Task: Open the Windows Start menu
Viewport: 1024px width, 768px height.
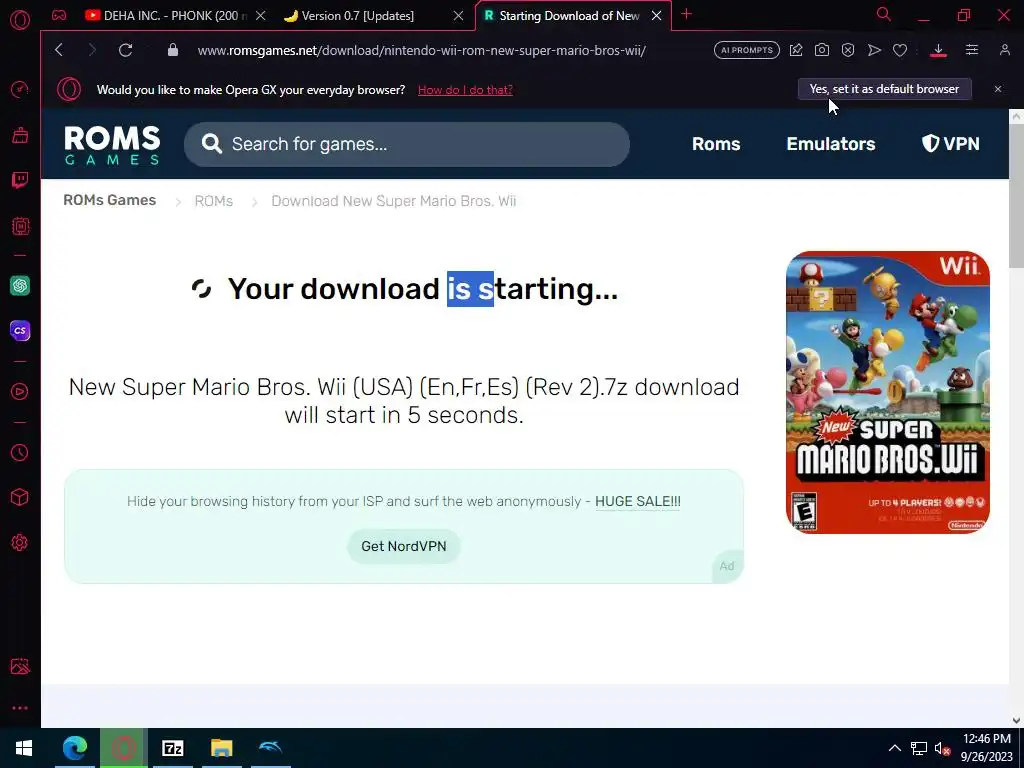Action: point(24,748)
